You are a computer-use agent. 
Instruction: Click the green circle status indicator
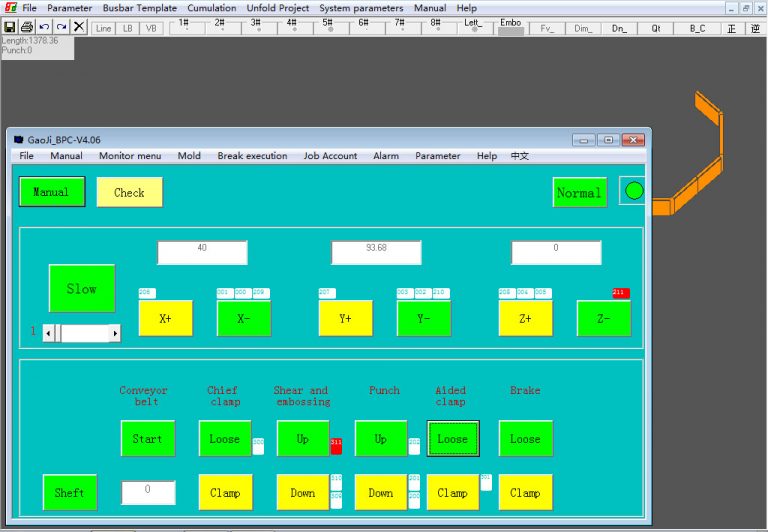[633, 191]
